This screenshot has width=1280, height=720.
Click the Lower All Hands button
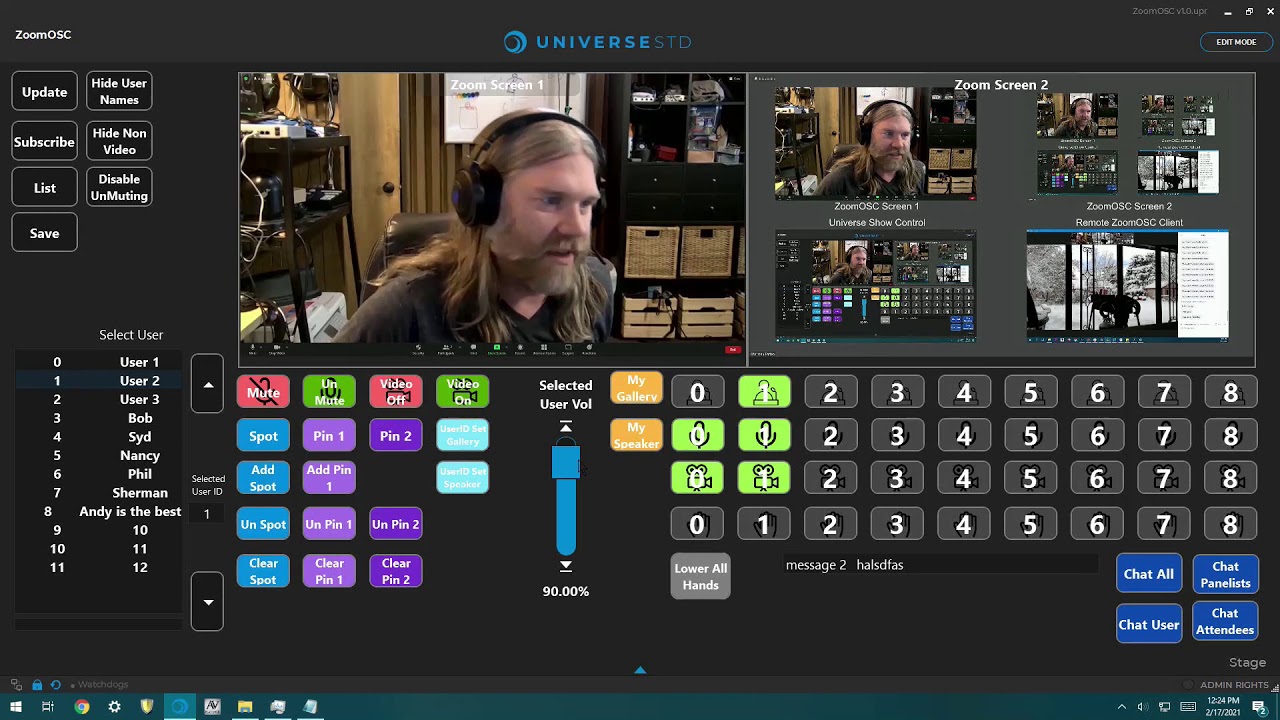(x=700, y=577)
